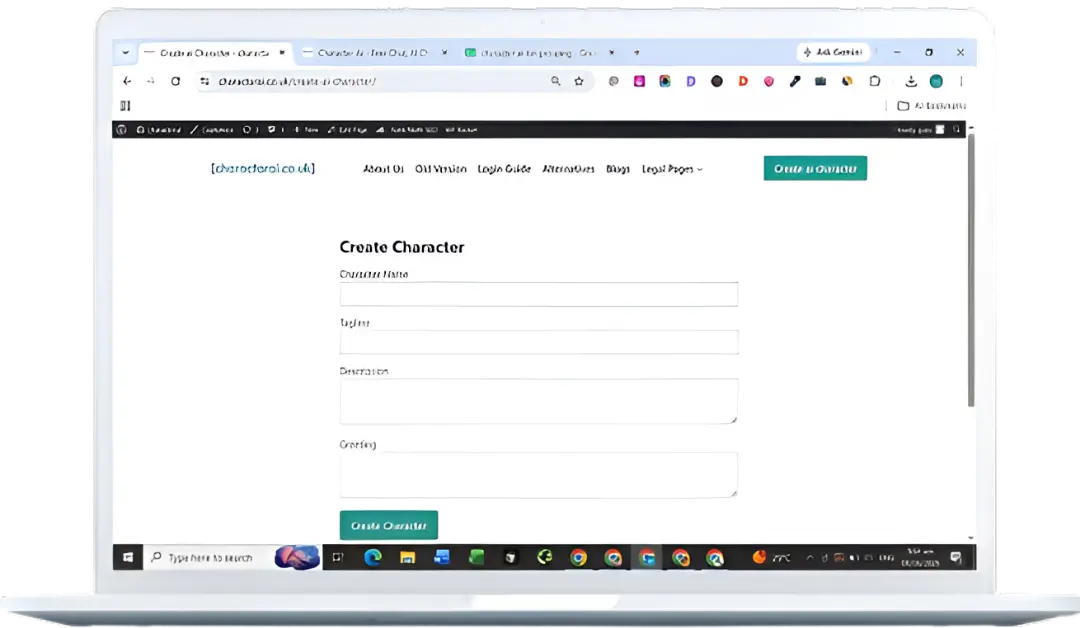Open the red D extension icon
1080x628 pixels.
coord(742,81)
